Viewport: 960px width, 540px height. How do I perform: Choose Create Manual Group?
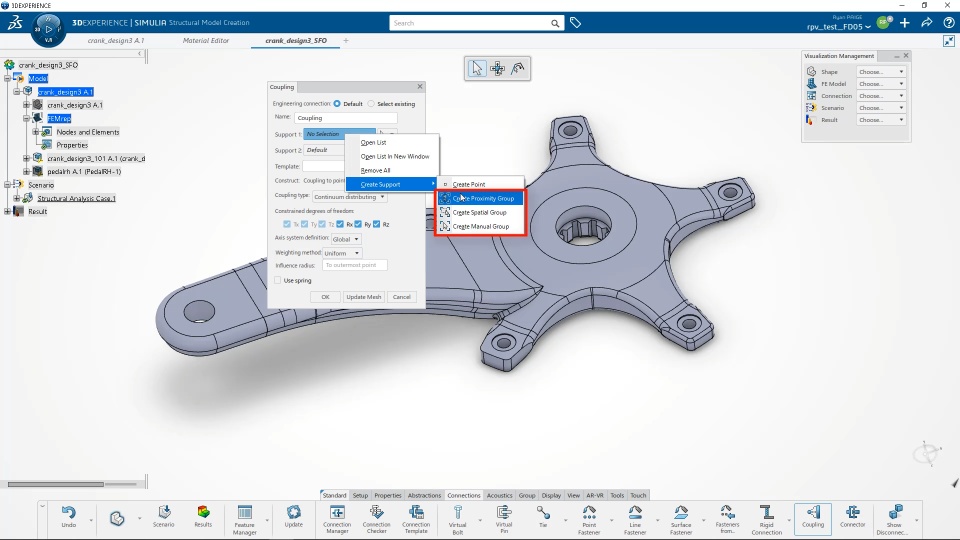click(x=480, y=227)
